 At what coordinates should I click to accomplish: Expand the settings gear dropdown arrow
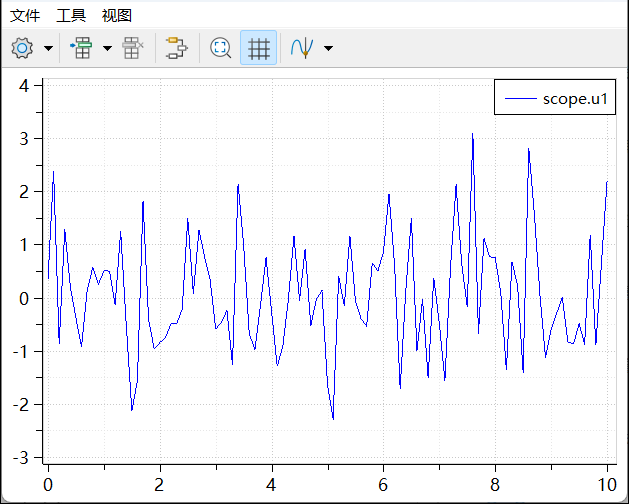48,48
